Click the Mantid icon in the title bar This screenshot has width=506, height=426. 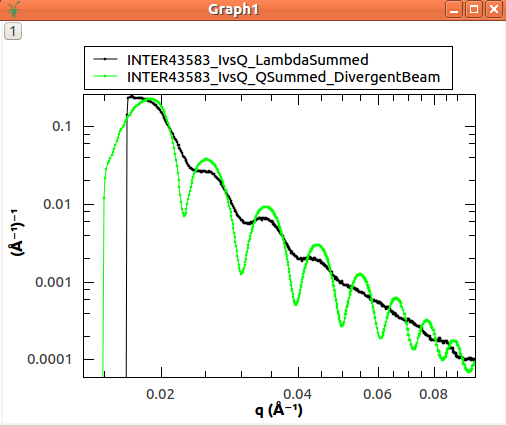pos(14,9)
